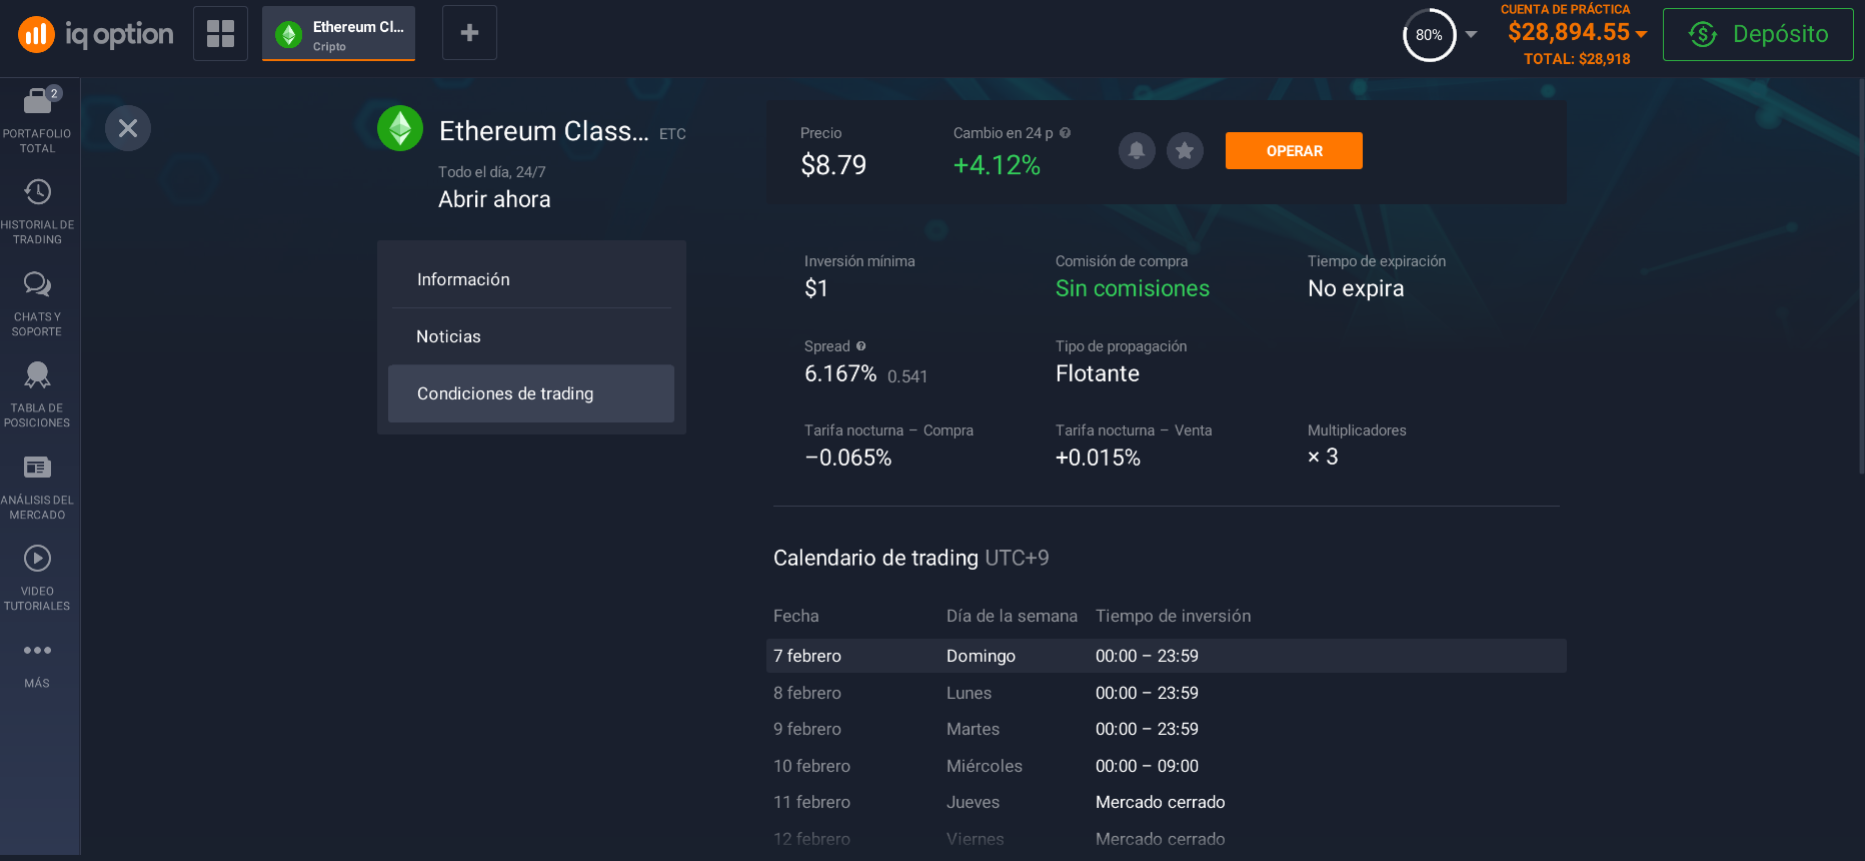Click the Tarifa nocturna Compra −0.065% value
This screenshot has height=861, width=1865.
[848, 458]
